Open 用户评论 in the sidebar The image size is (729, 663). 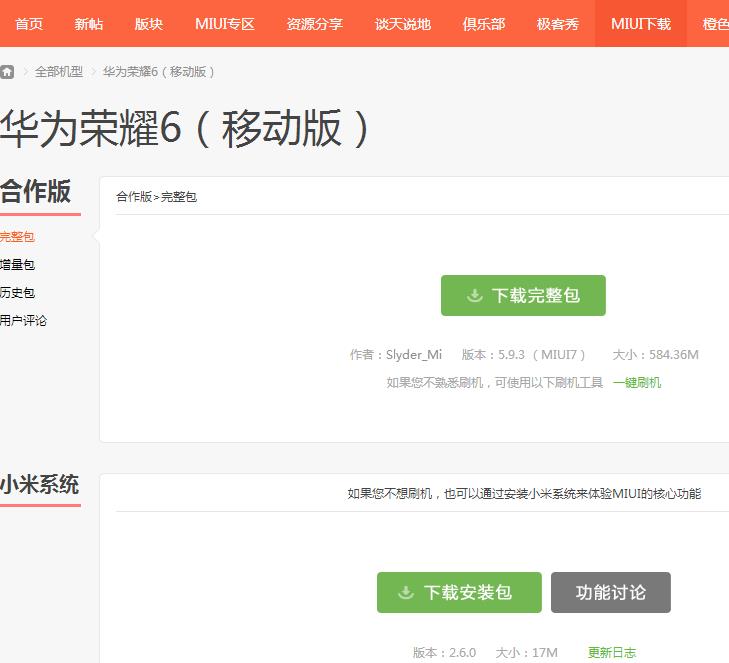pos(23,320)
